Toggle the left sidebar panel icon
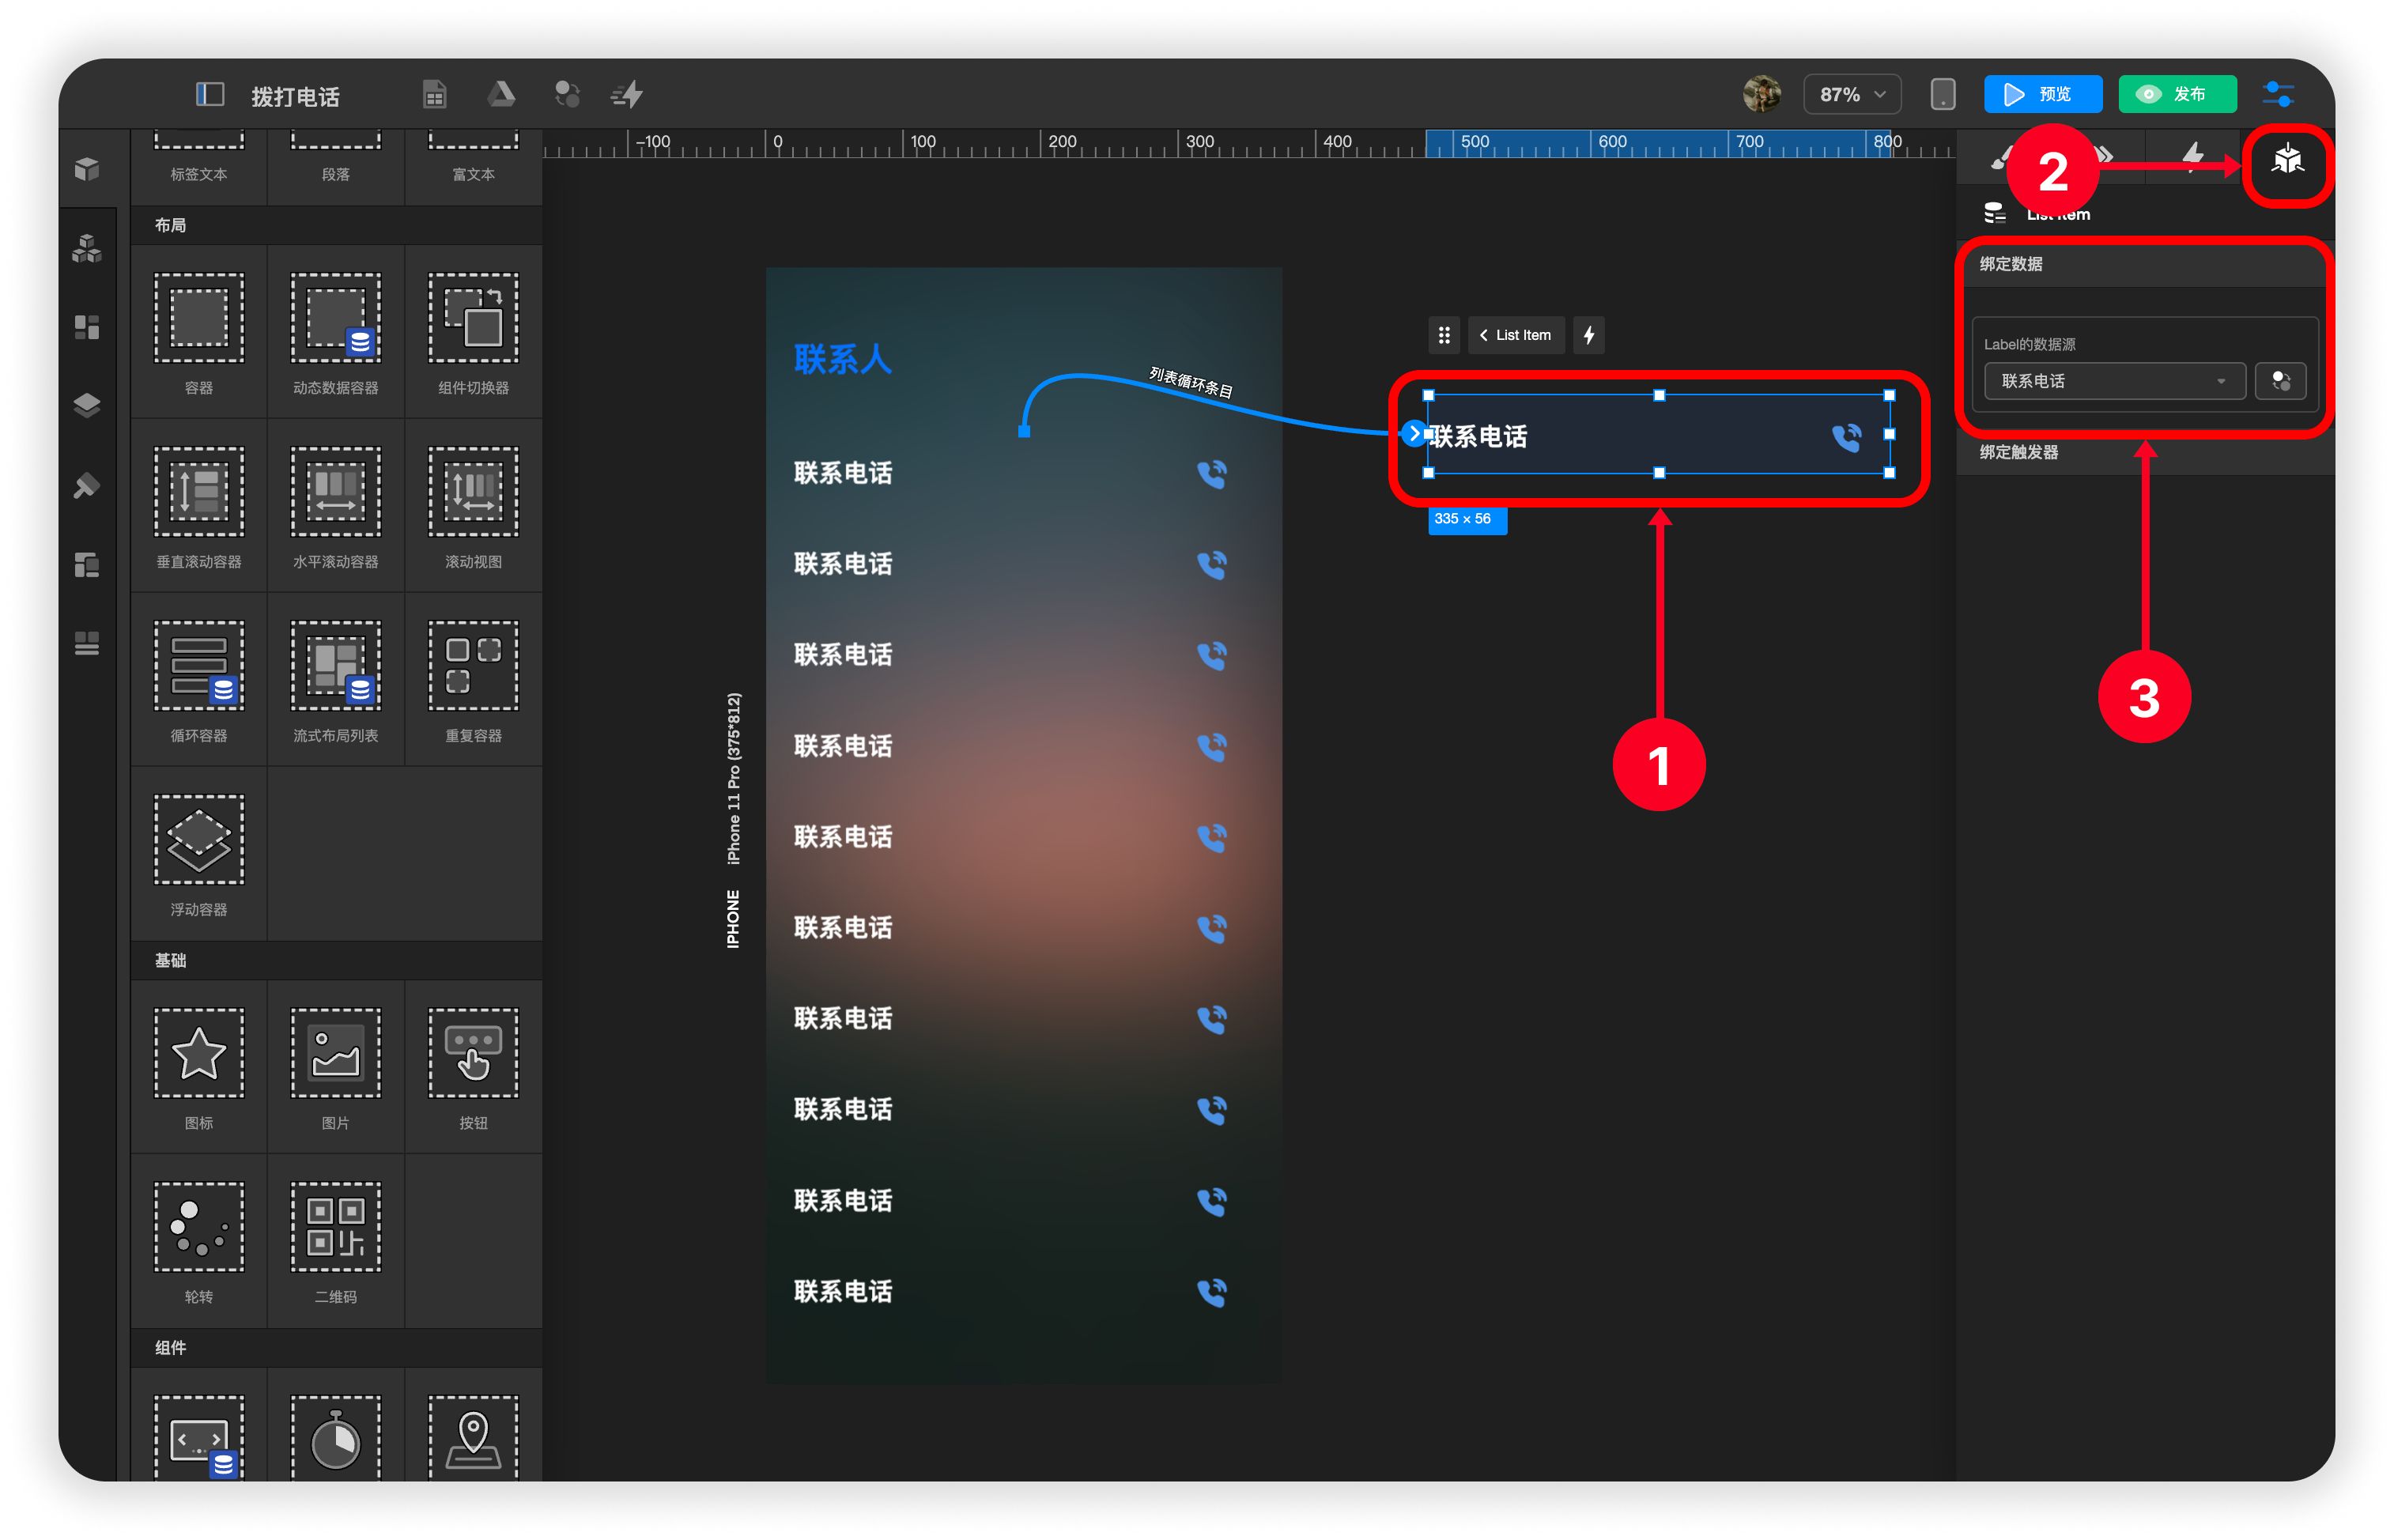Viewport: 2394px width, 1540px height. click(209, 94)
